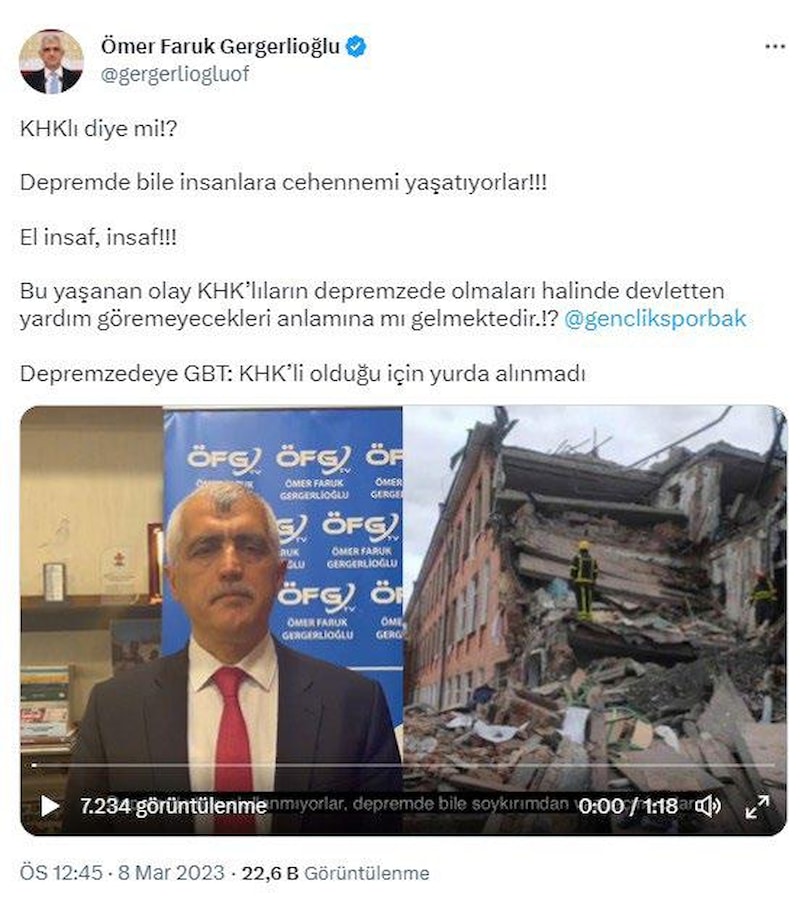Screen dimensions: 800x903
Task: Open the Ömer Faruk Gergerlioğlu display name
Action: [220, 46]
